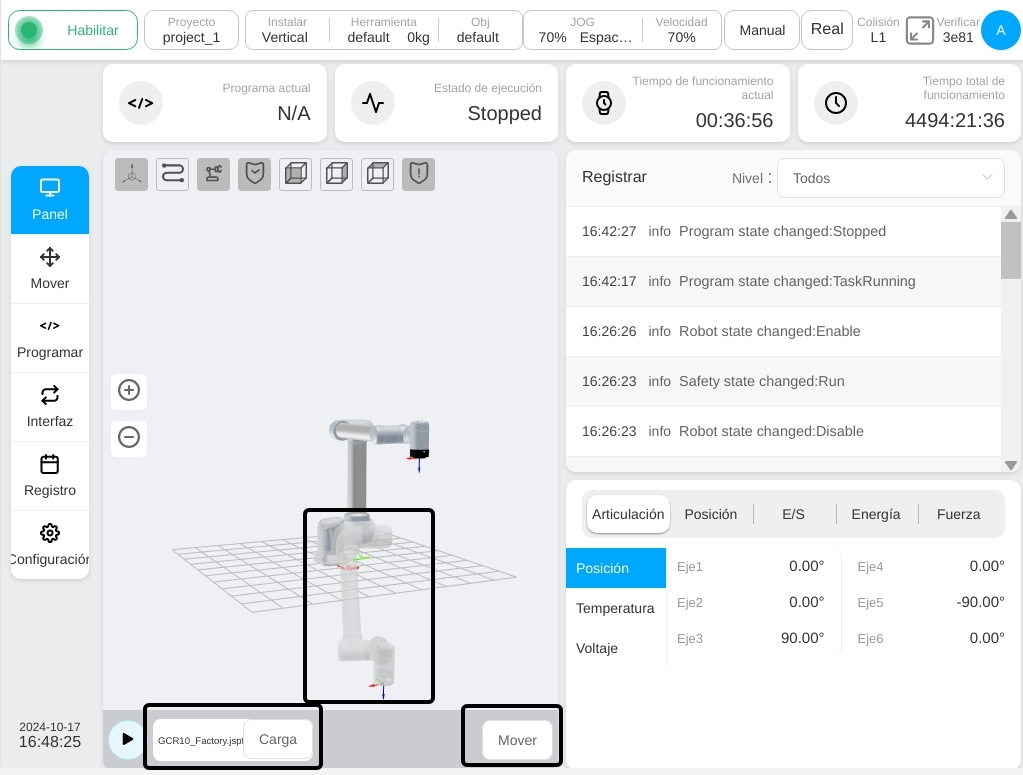Click log entry 'Program state changed:Stopped'
This screenshot has height=775, width=1023.
point(783,232)
